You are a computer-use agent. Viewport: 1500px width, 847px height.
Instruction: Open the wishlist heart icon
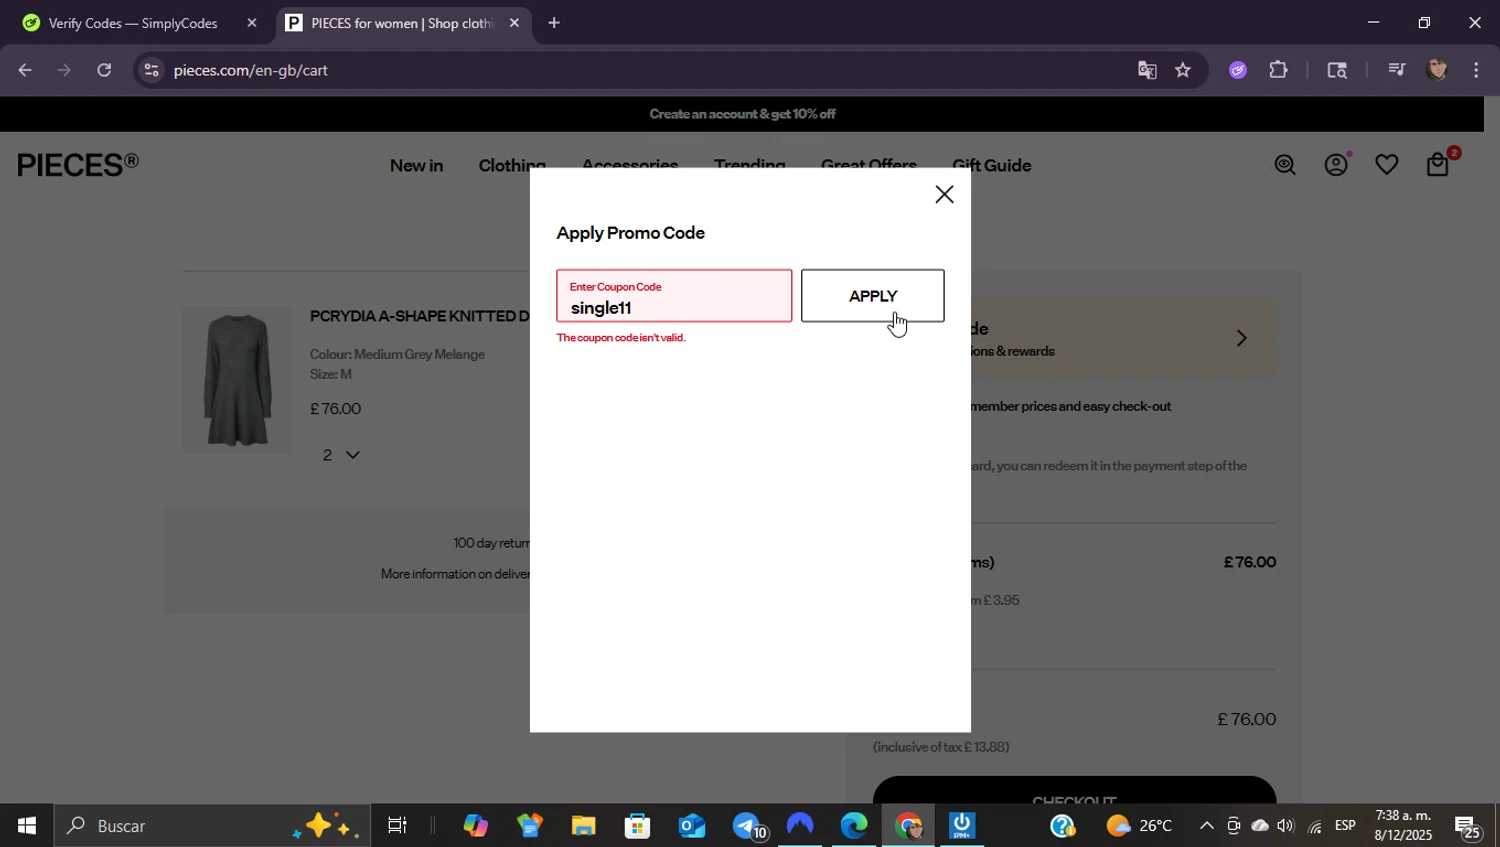(x=1386, y=165)
